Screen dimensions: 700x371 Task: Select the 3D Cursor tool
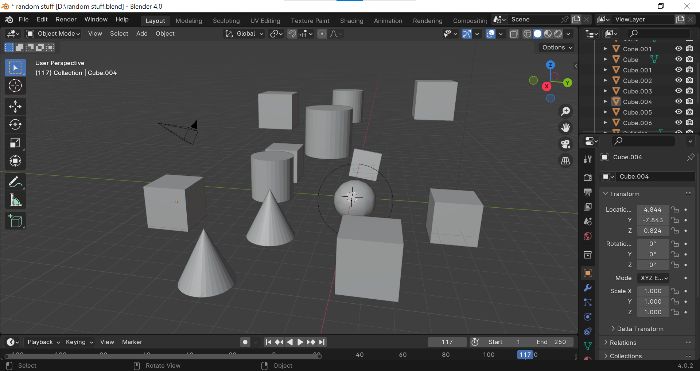pos(15,85)
